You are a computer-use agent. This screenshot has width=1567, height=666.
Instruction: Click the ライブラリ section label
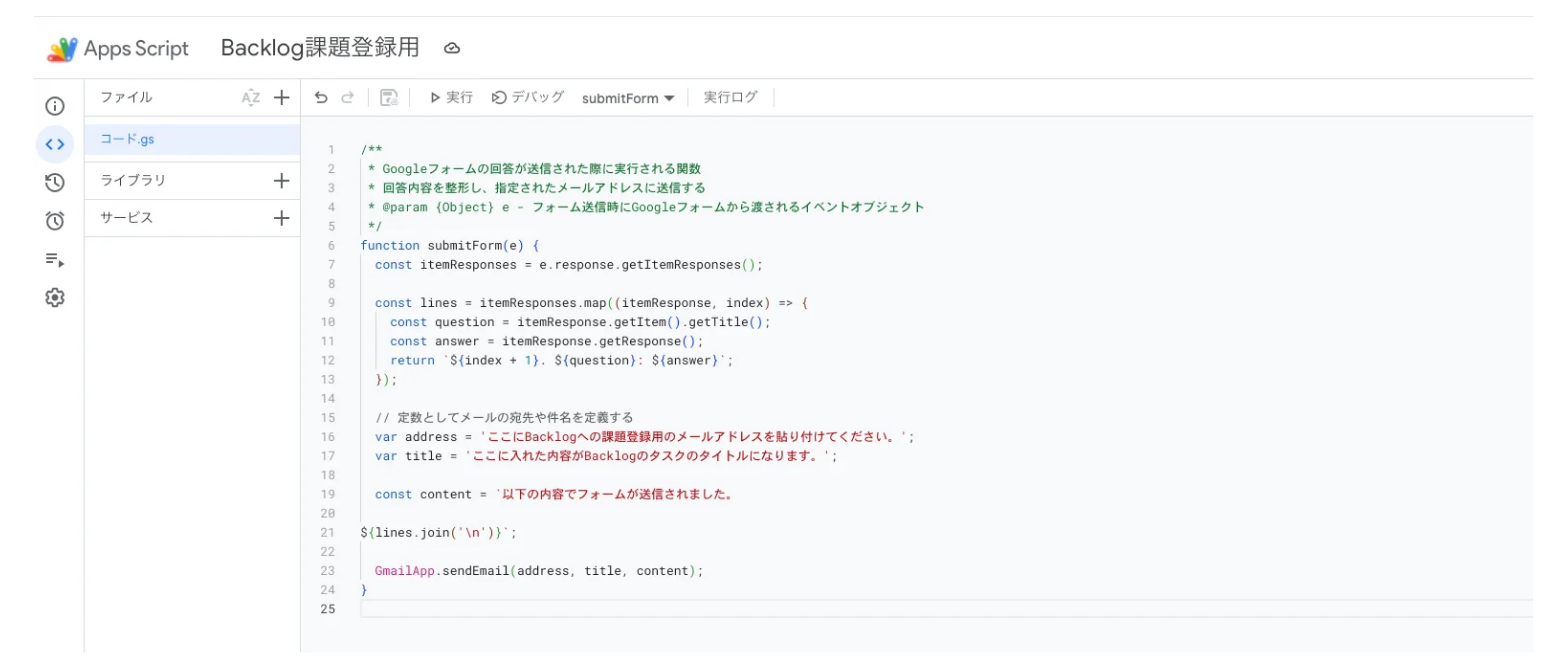pos(133,181)
